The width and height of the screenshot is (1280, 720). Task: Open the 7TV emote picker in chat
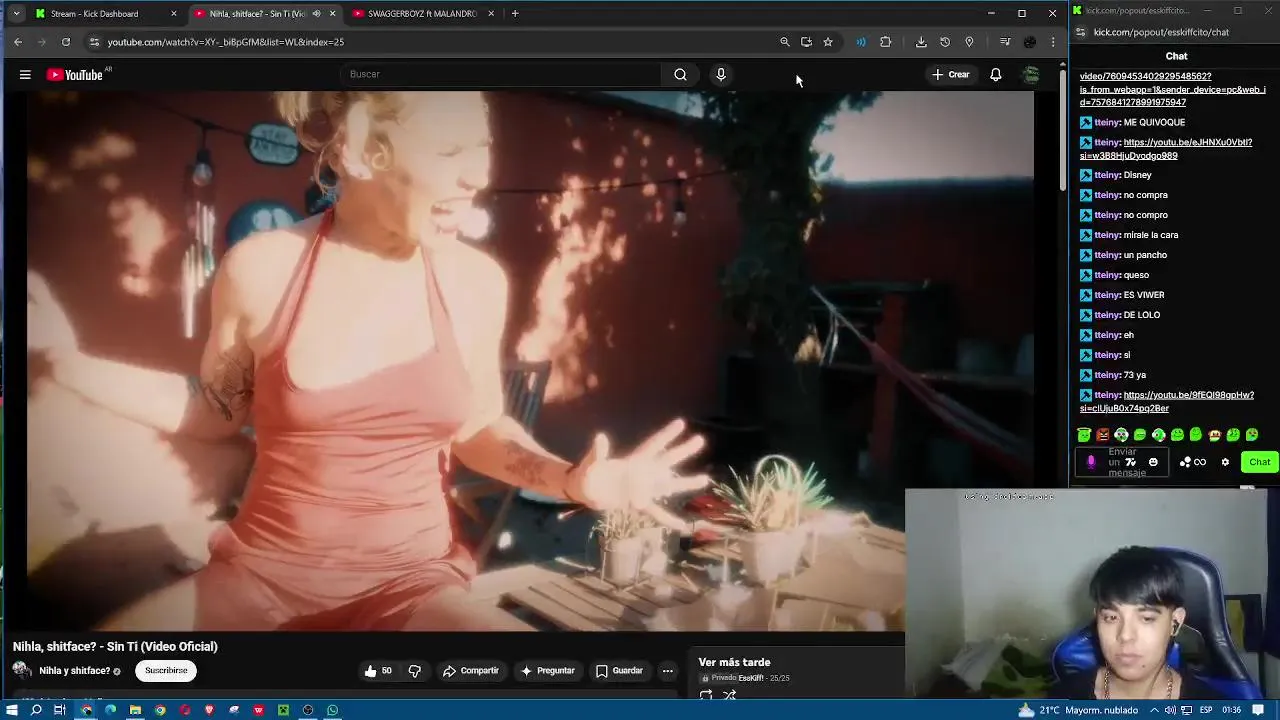coord(1131,462)
